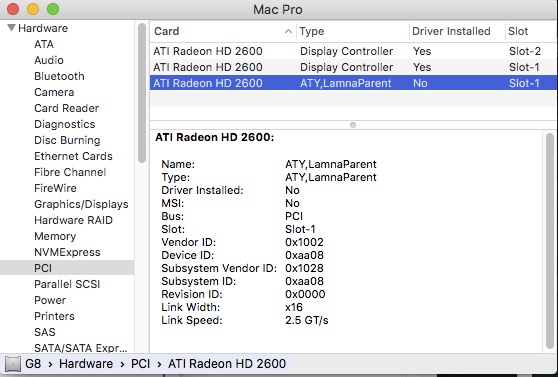This screenshot has width=558, height=377.
Task: Grab the split-pane divider handle dot
Action: coord(353,125)
